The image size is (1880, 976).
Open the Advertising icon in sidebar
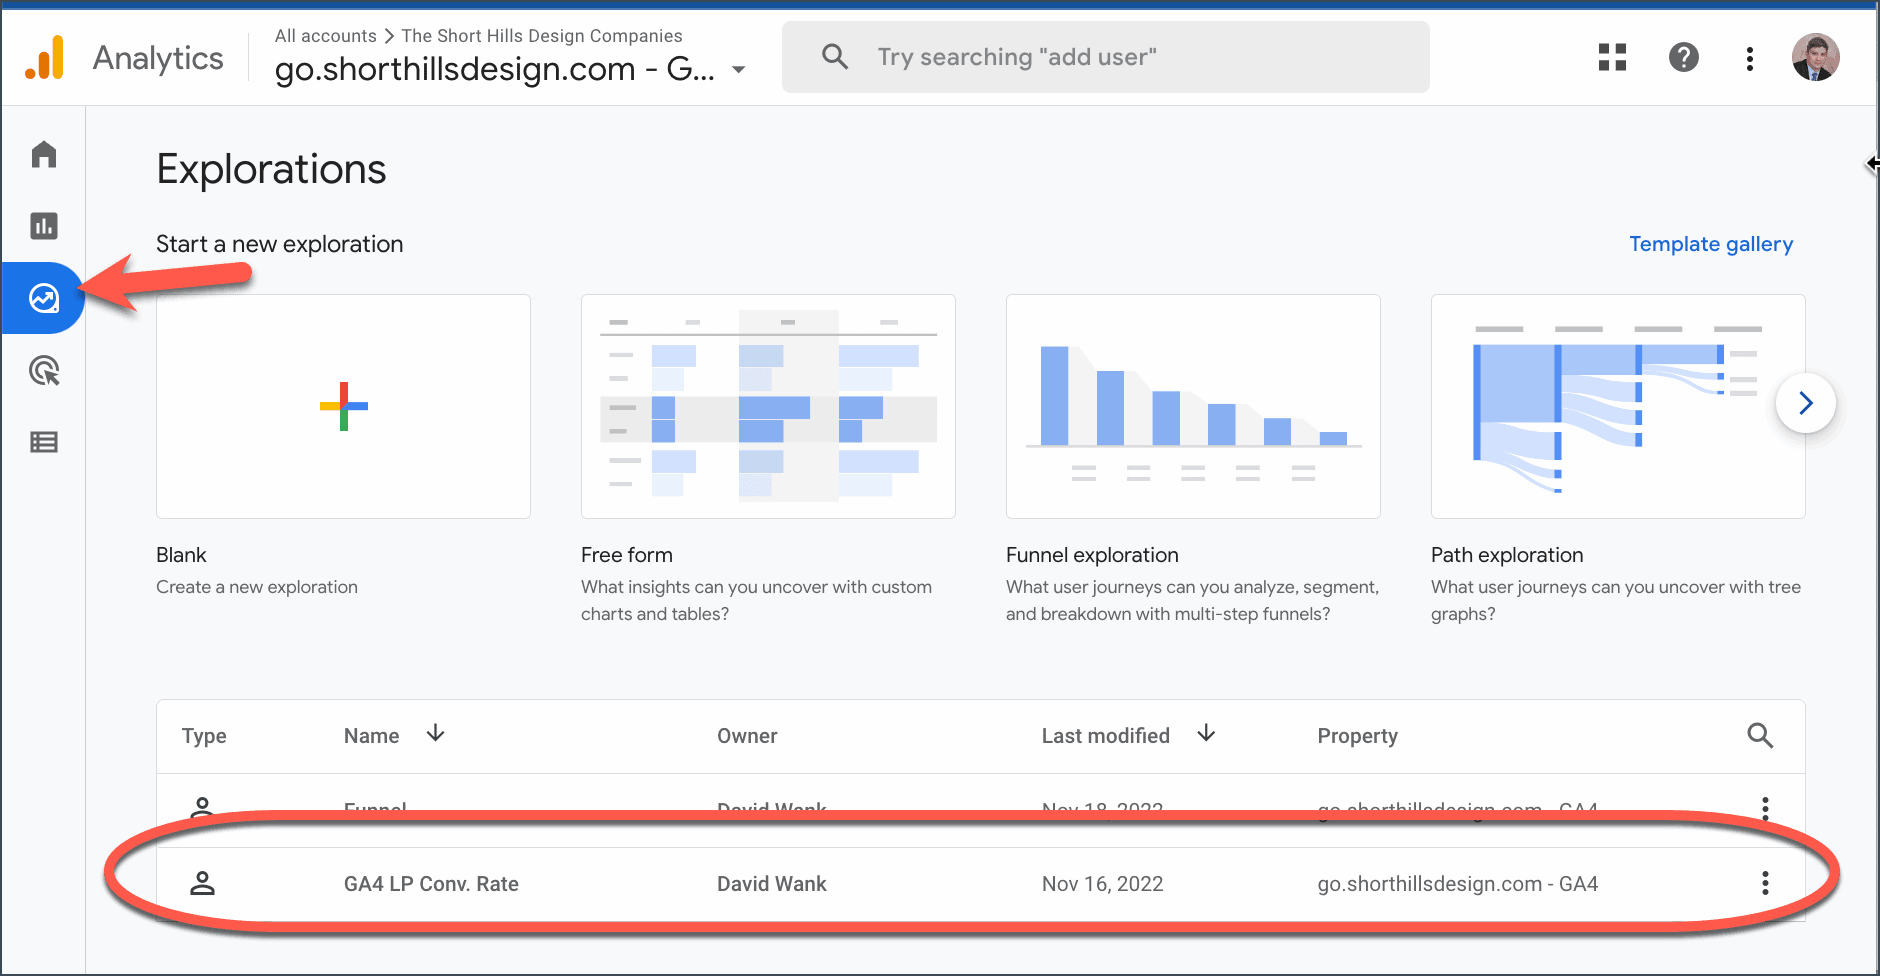pos(44,371)
